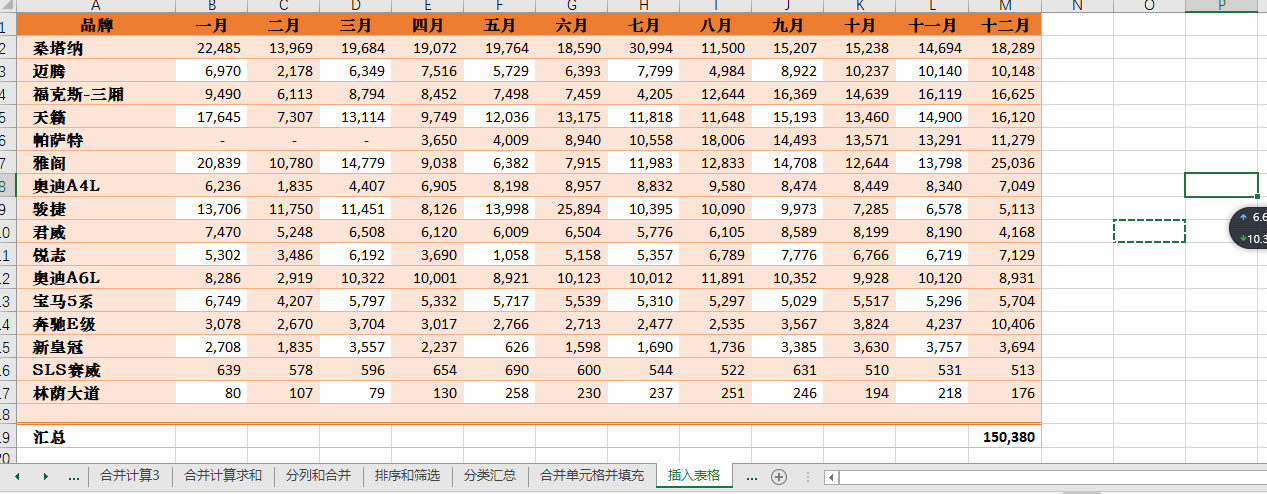This screenshot has height=494, width=1267.
Task: Select the 锐志 brand cell
Action: (x=96, y=255)
